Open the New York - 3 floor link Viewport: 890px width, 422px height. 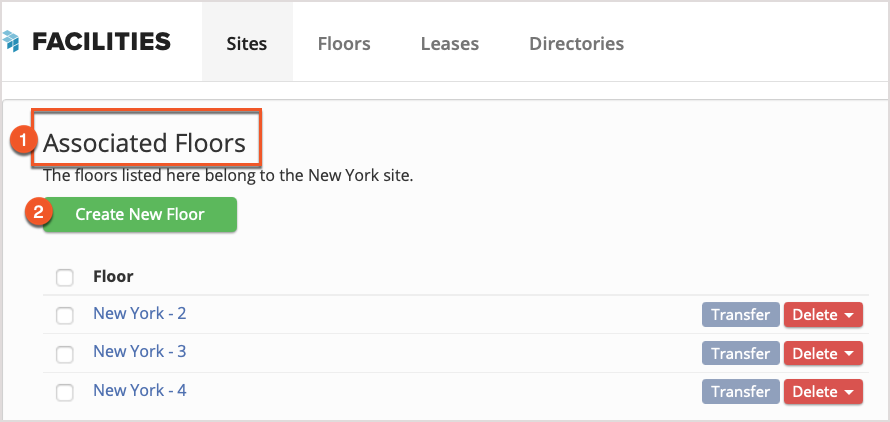pyautogui.click(x=140, y=352)
